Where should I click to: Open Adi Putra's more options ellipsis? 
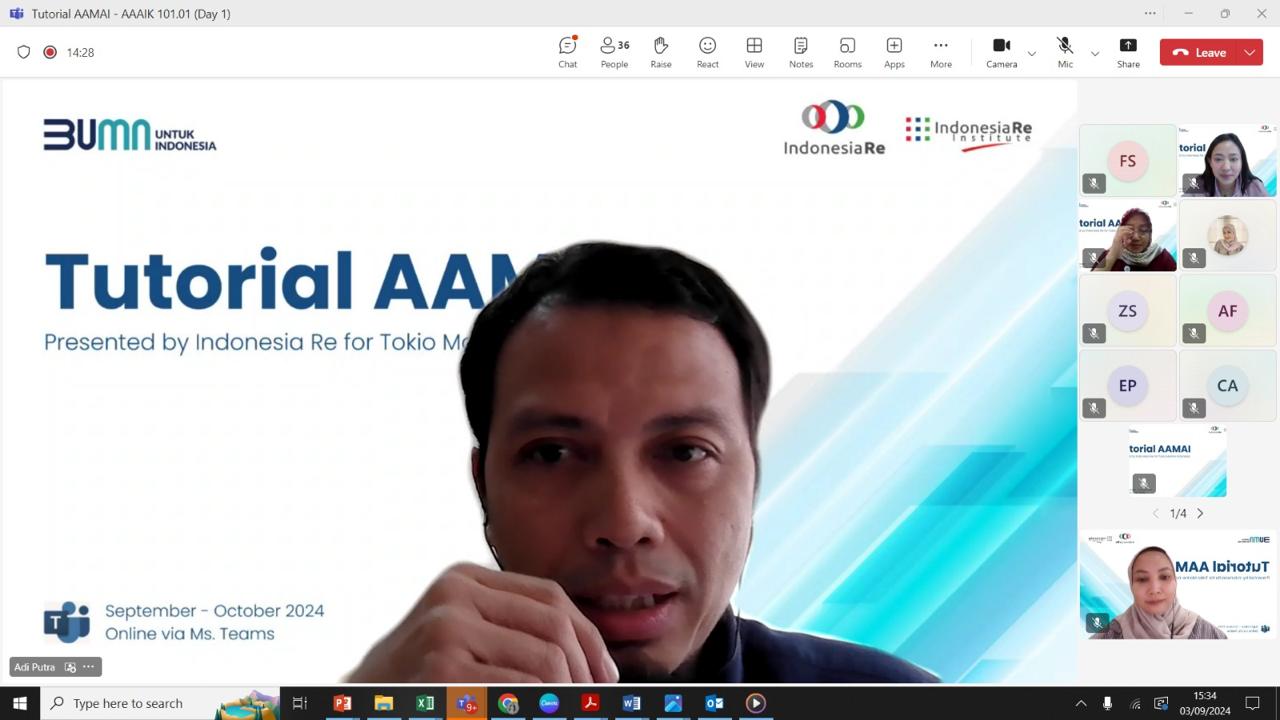pyautogui.click(x=89, y=667)
